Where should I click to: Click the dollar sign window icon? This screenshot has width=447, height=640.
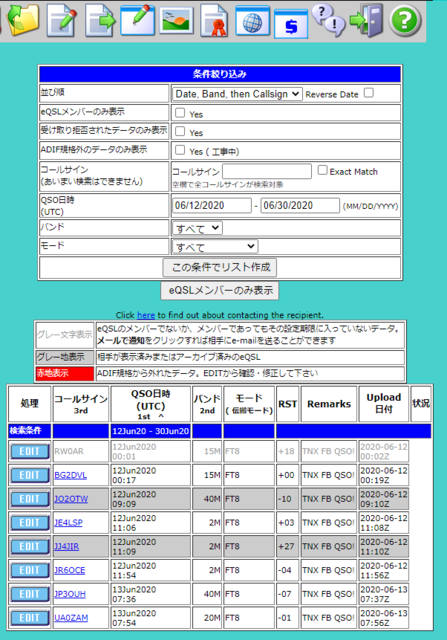[x=291, y=24]
